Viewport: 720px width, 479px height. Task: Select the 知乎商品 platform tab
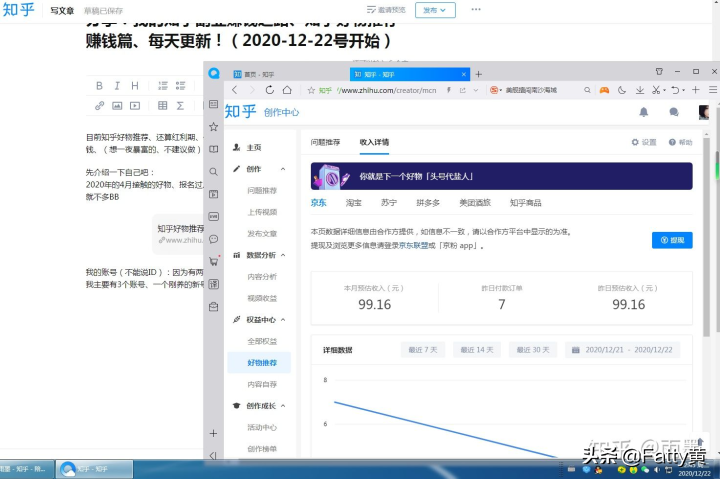point(525,203)
